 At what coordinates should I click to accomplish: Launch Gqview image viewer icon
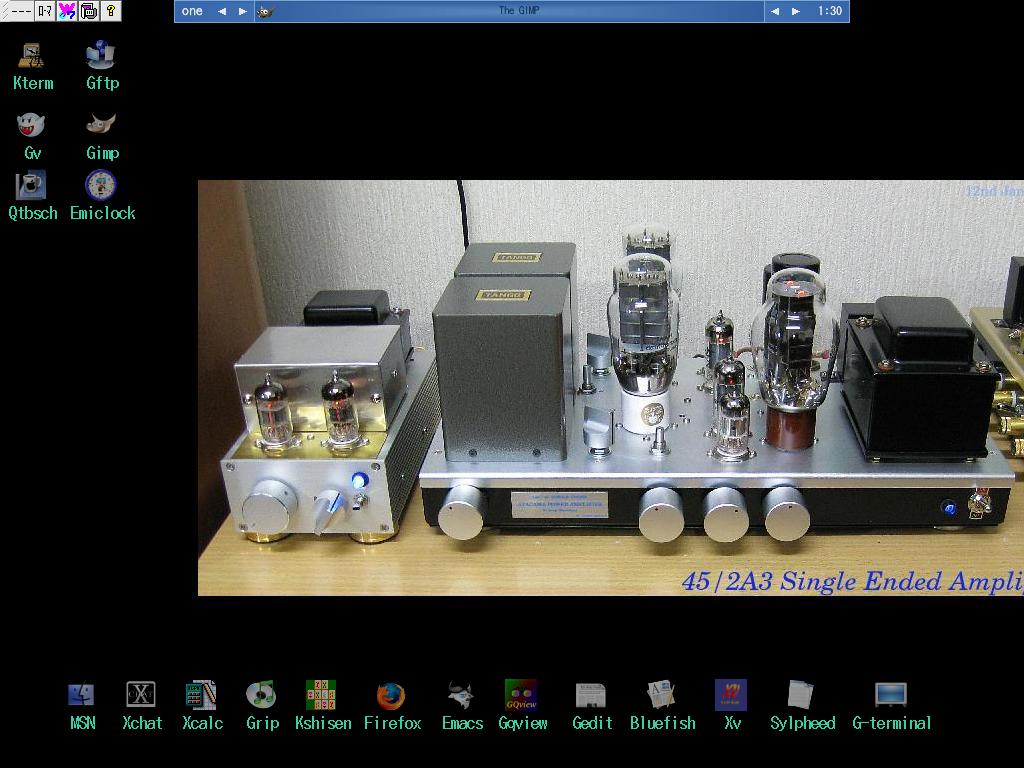coord(522,696)
